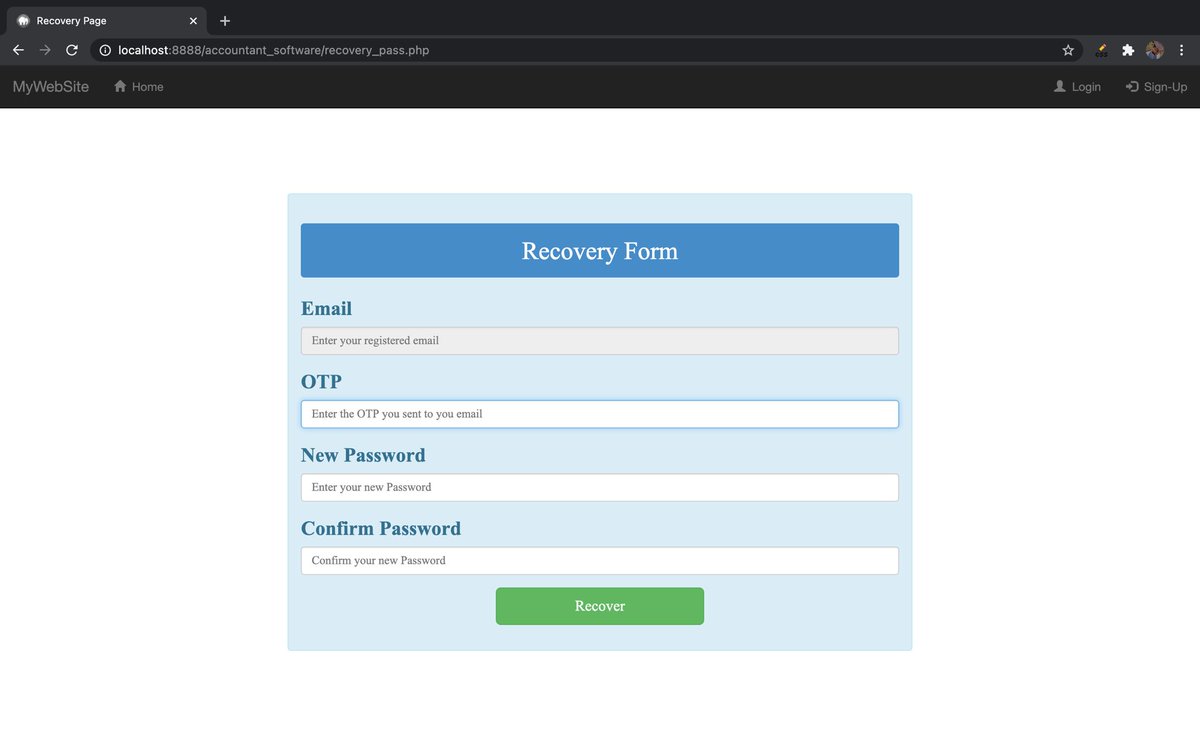The height and width of the screenshot is (750, 1200).
Task: Click the forward navigation arrow
Action: (x=44, y=49)
